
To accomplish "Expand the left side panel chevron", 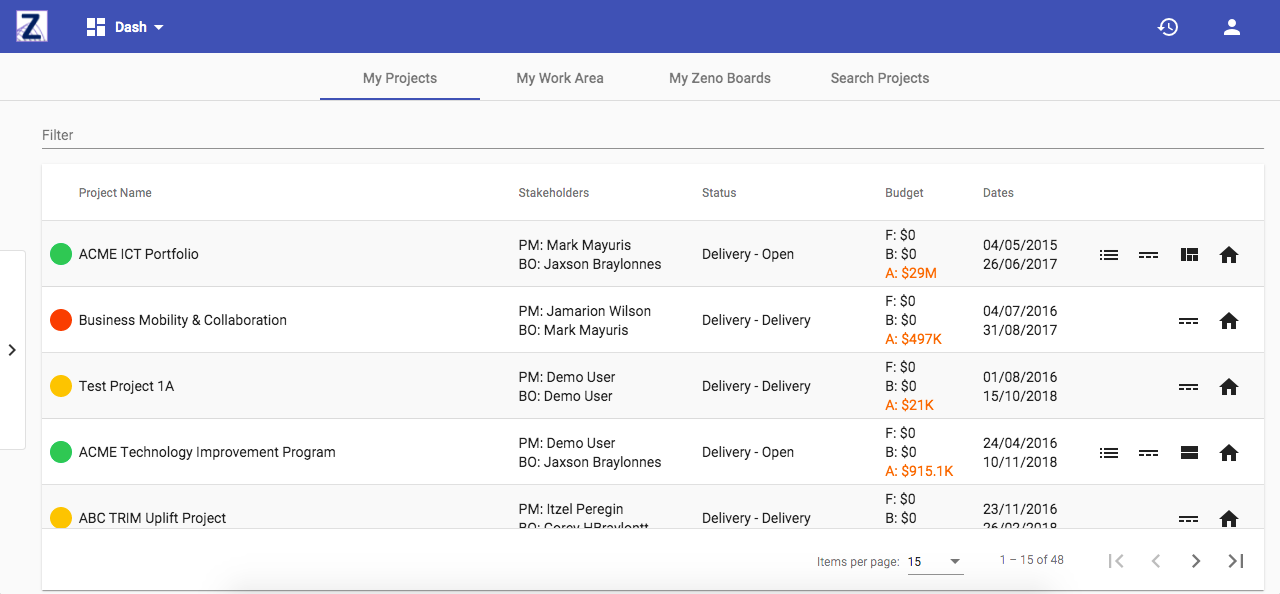I will click(12, 350).
